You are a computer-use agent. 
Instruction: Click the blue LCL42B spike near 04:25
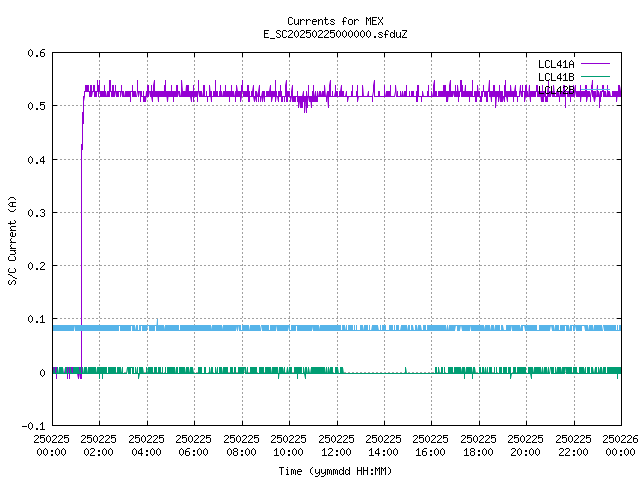coord(157,322)
